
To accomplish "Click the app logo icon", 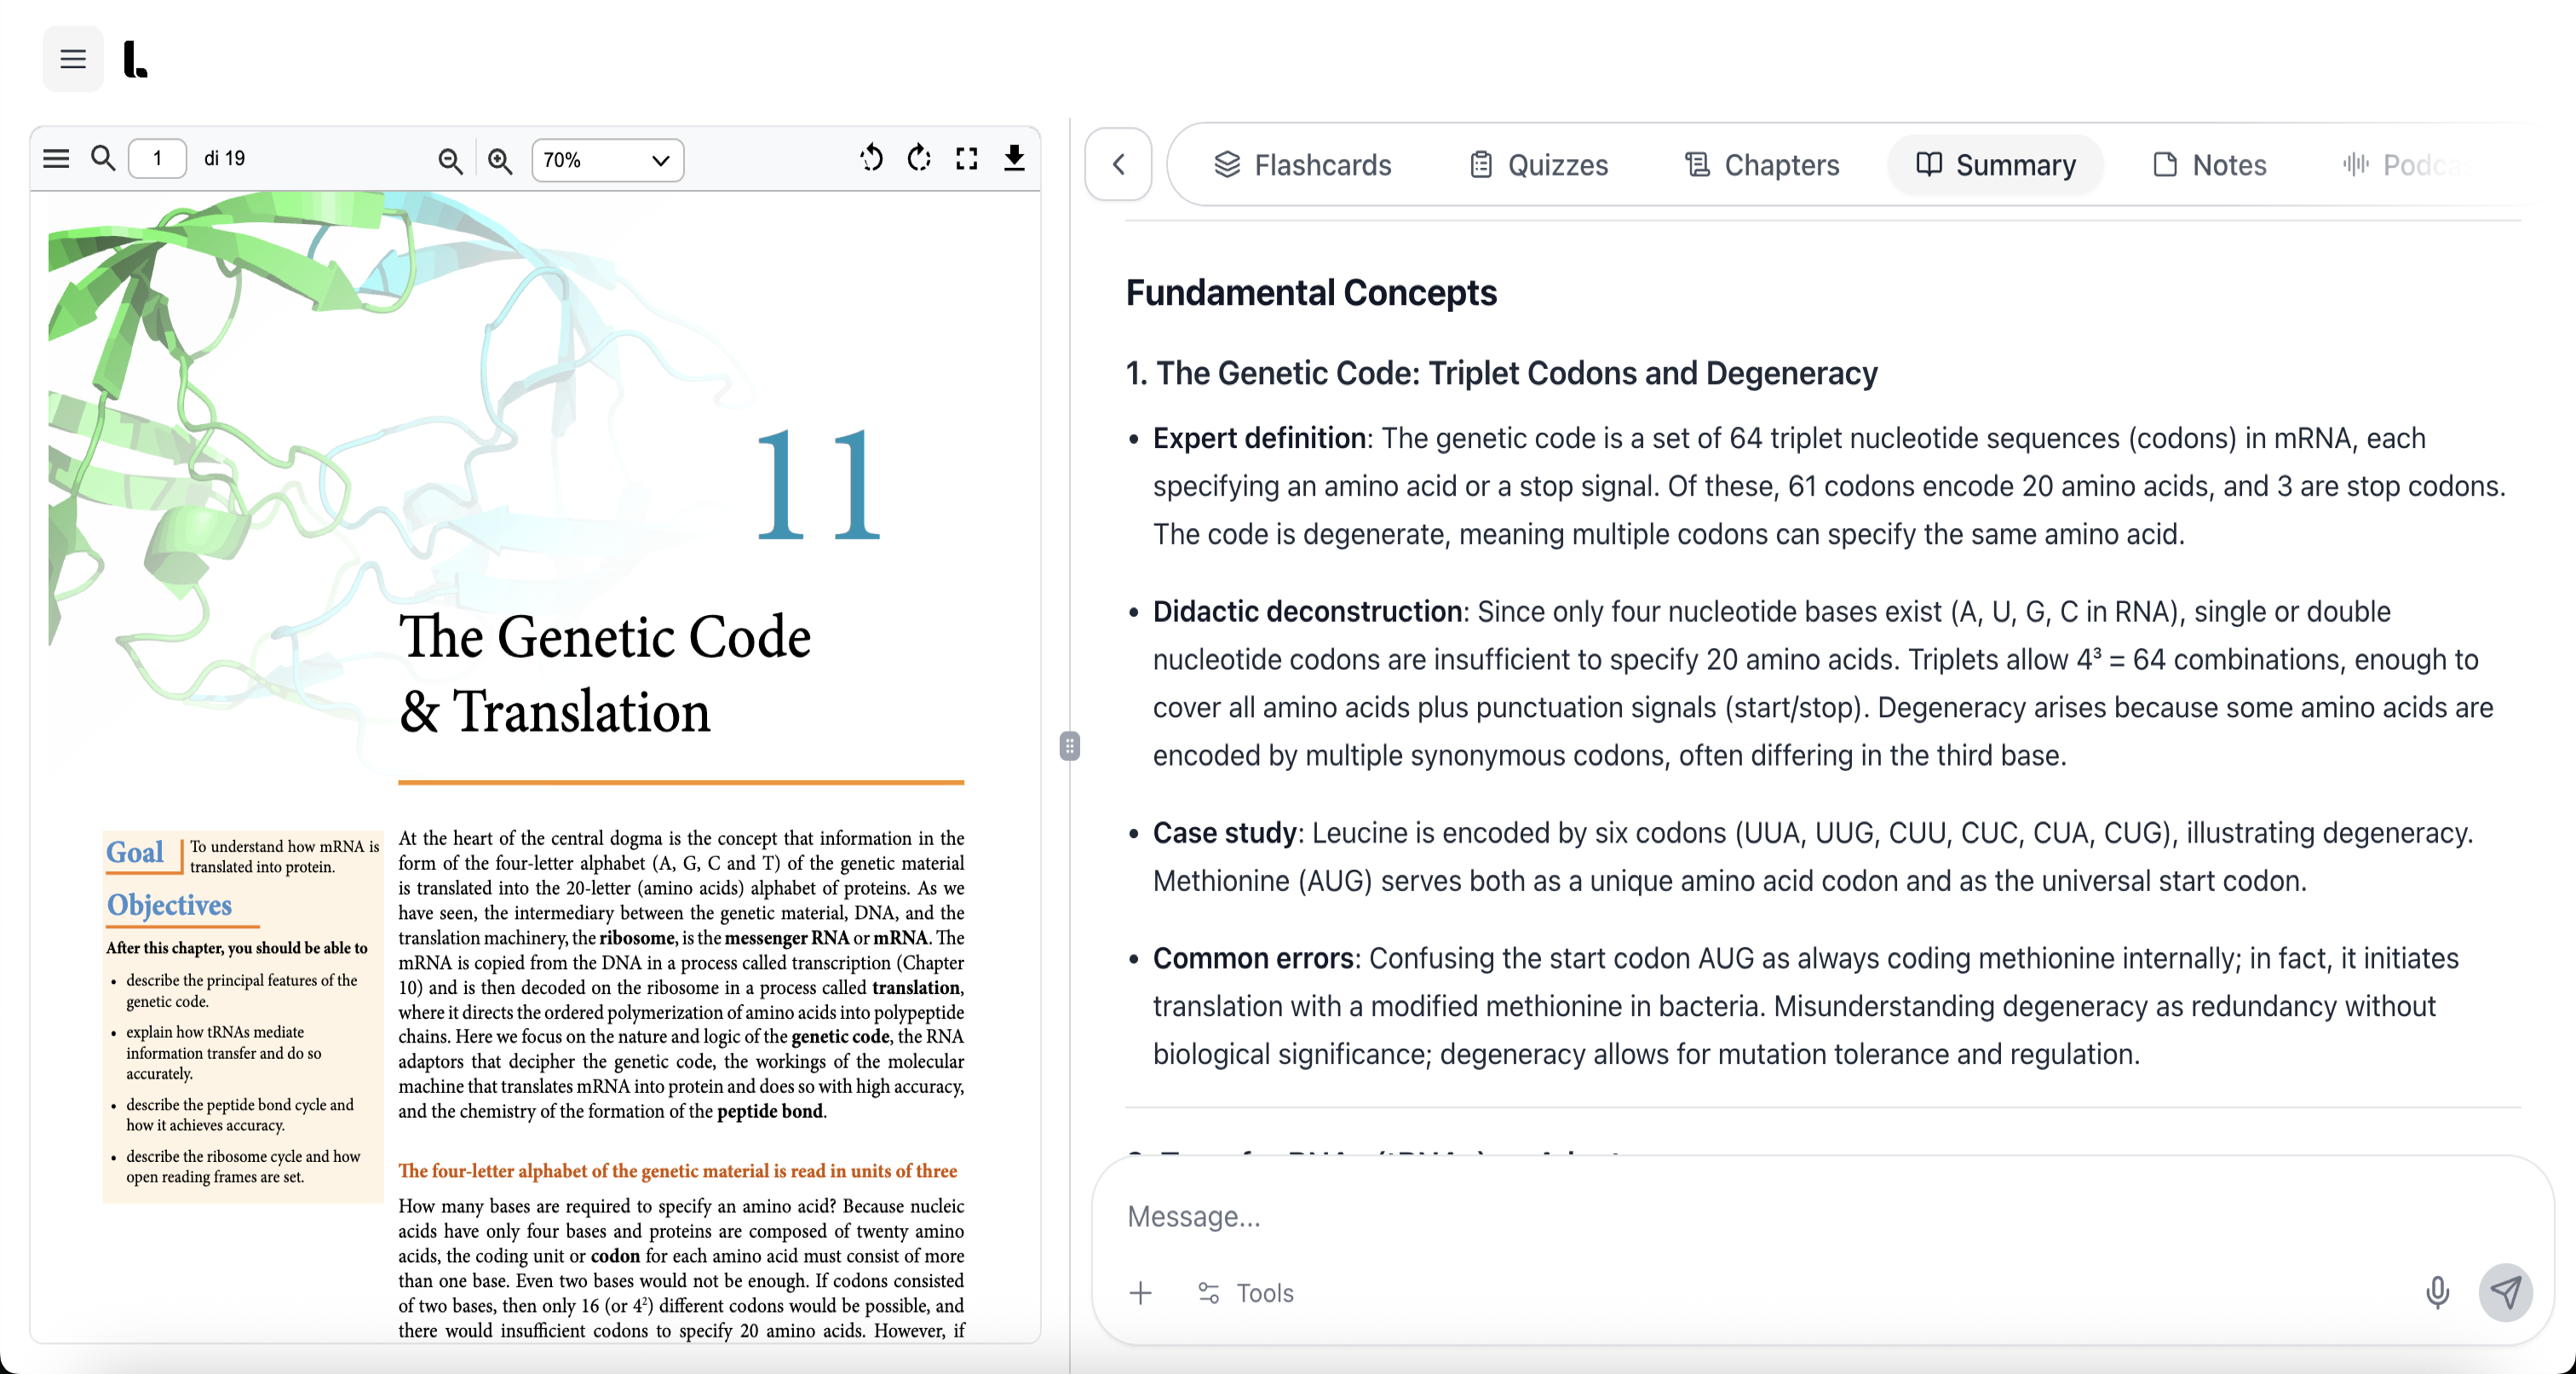I will click(135, 59).
